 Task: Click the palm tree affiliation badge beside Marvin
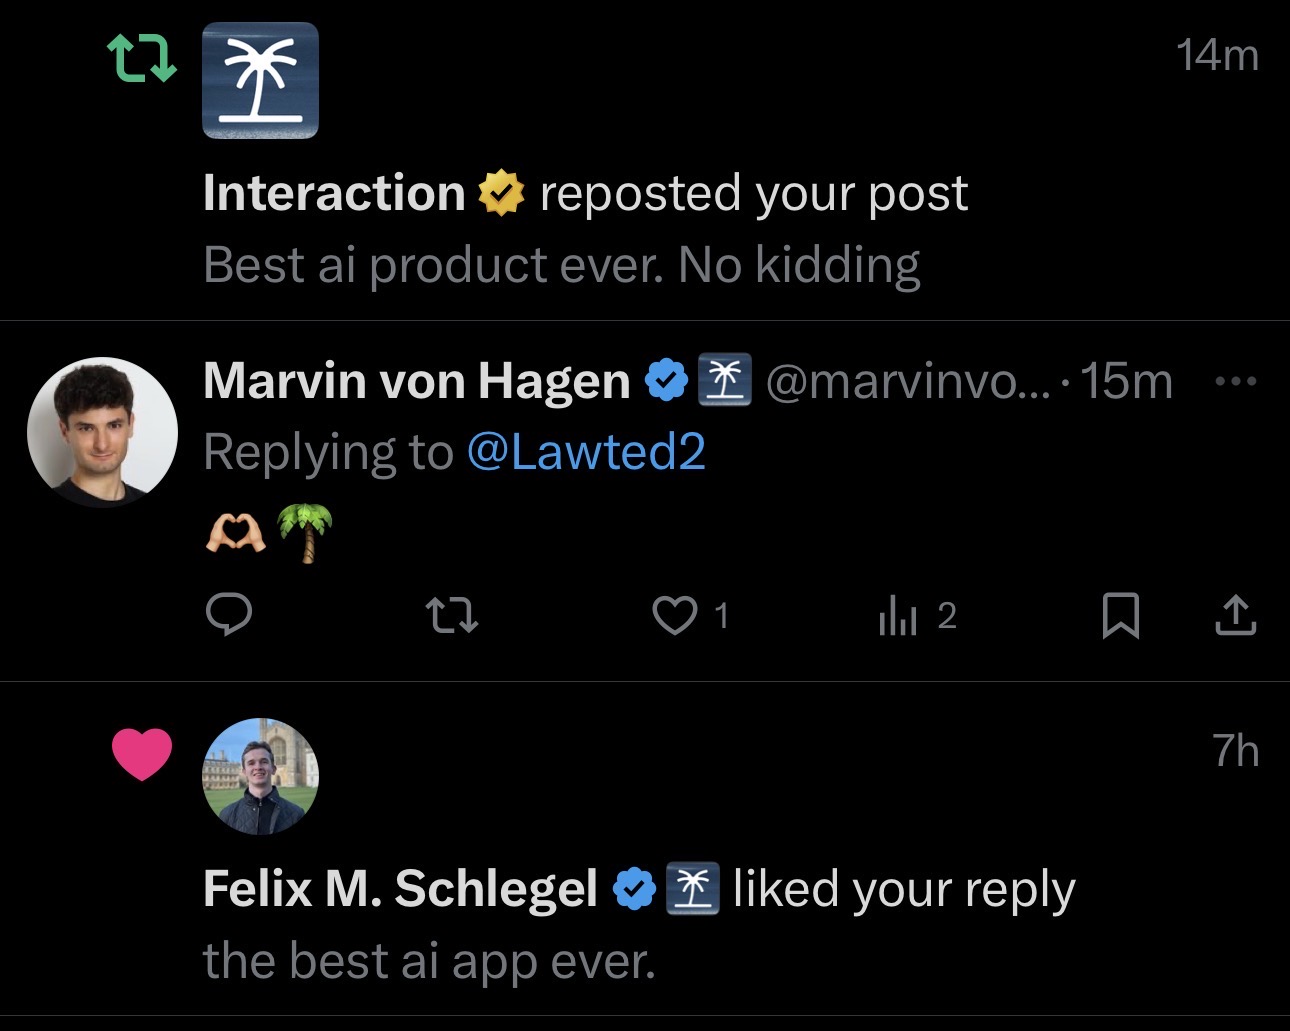click(x=723, y=381)
